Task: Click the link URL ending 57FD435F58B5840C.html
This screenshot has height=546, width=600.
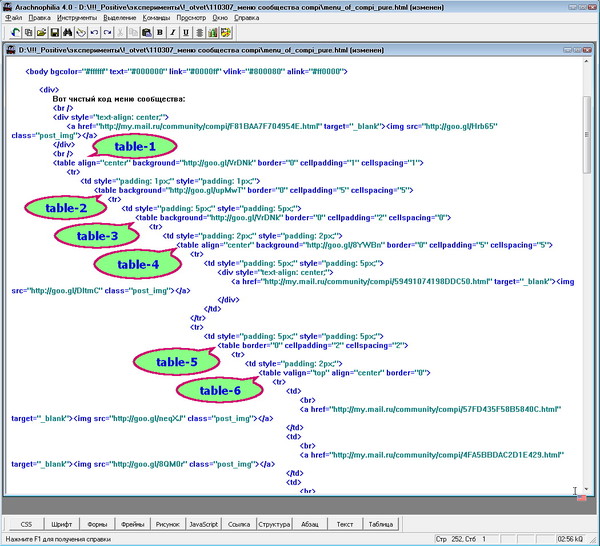Action: (x=445, y=409)
